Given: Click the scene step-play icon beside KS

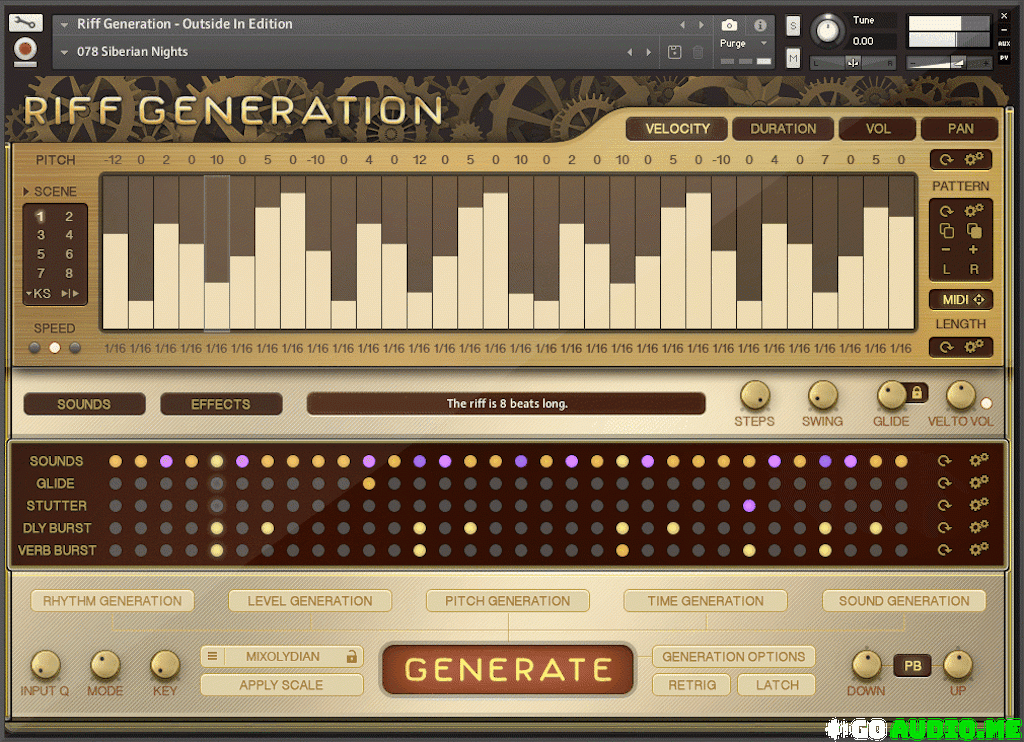Looking at the screenshot, I should coord(70,294).
